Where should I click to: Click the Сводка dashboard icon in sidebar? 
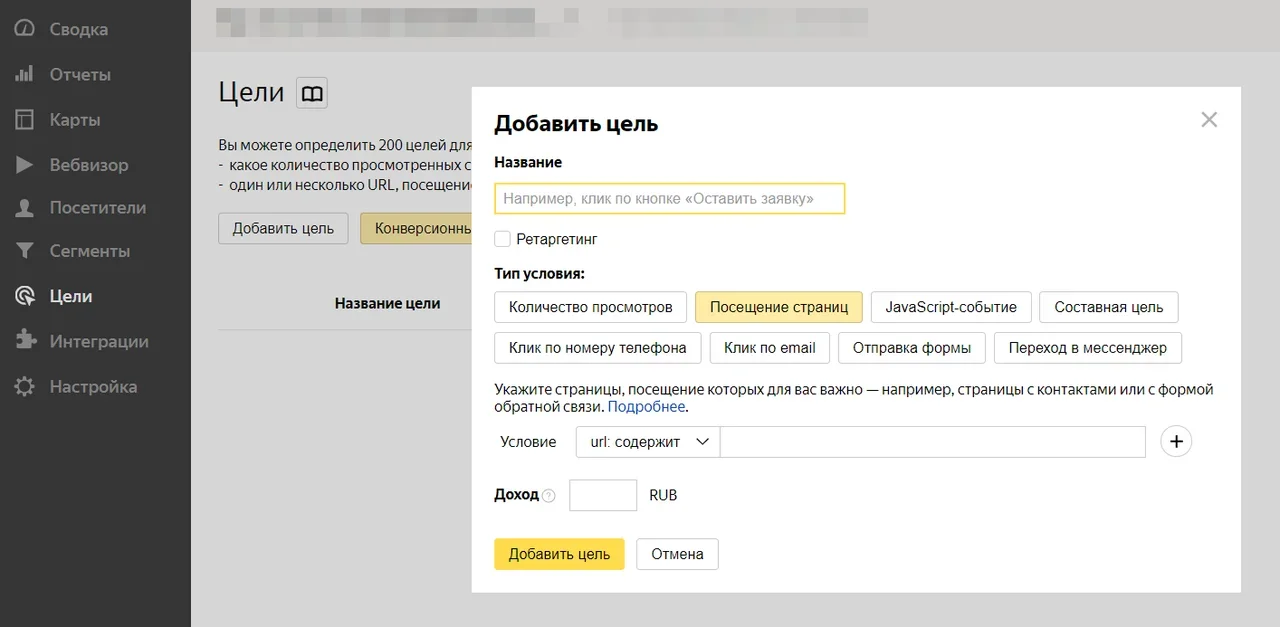pos(25,29)
